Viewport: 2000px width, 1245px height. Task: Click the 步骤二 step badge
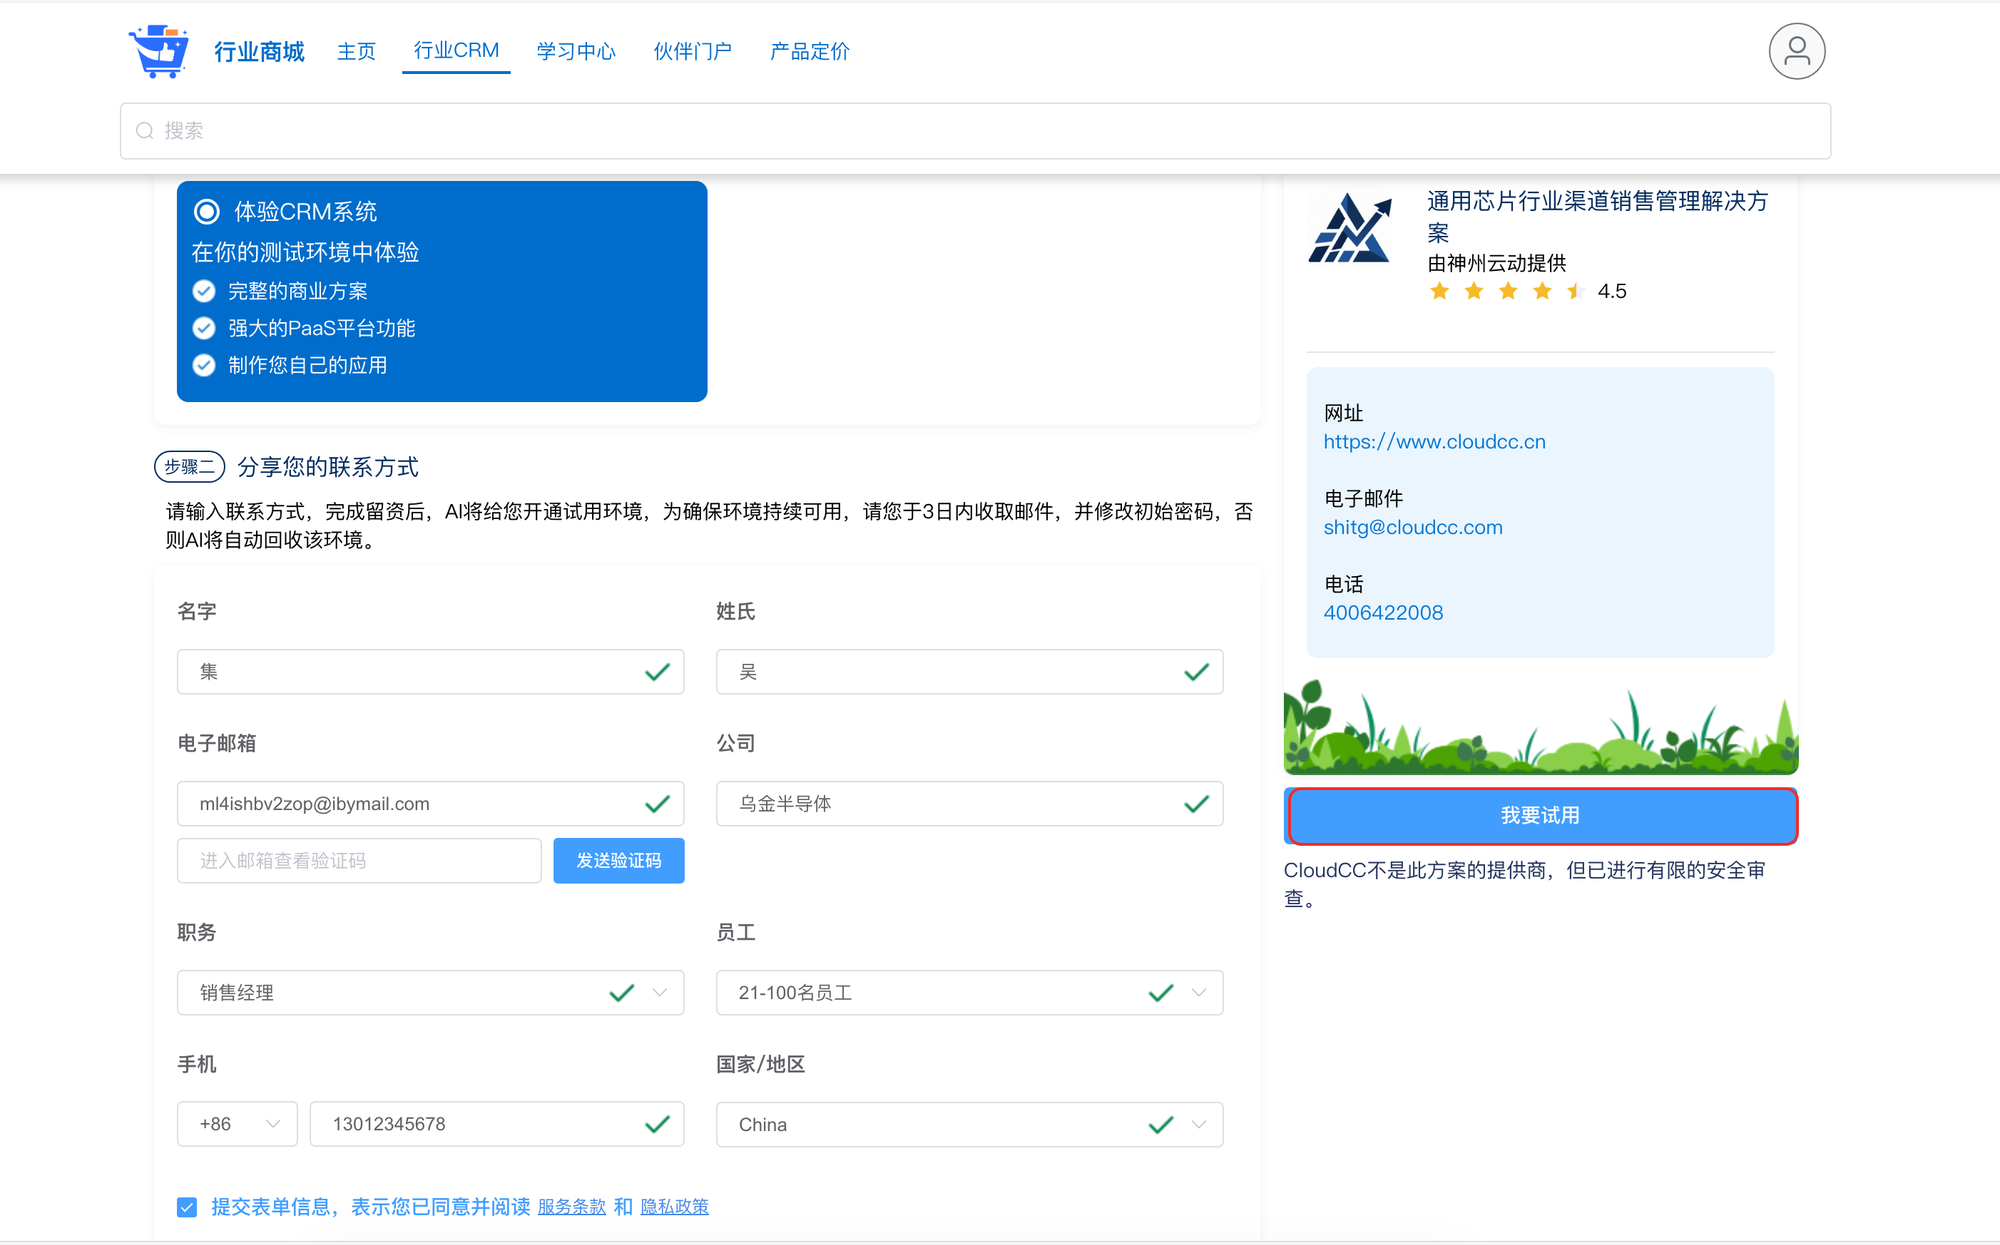(x=189, y=467)
